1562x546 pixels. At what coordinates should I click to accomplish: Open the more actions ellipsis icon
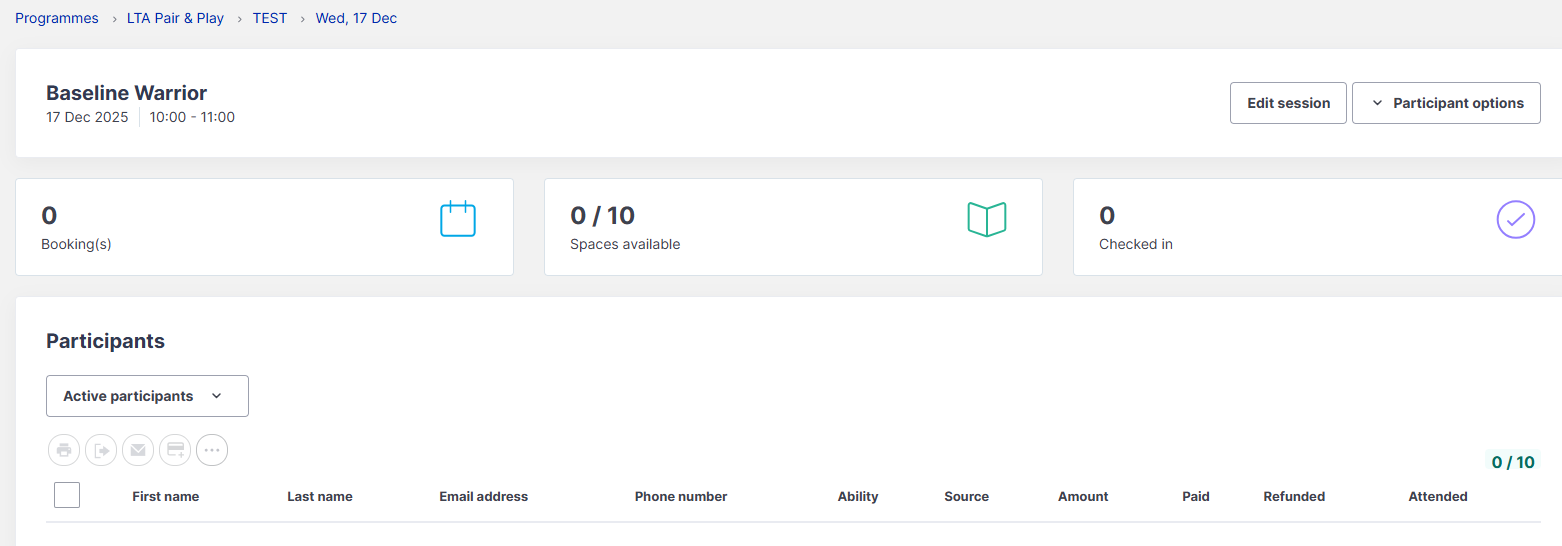[x=212, y=450]
